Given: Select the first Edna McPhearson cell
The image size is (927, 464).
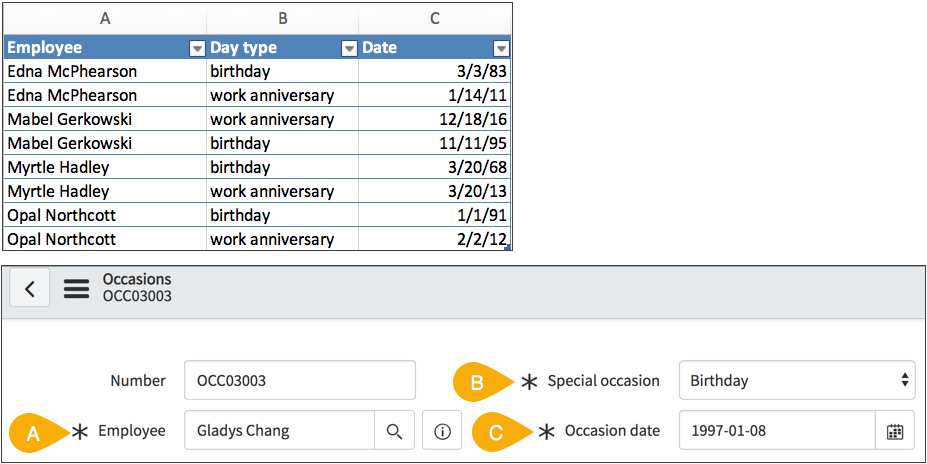Looking at the screenshot, I should (x=105, y=71).
